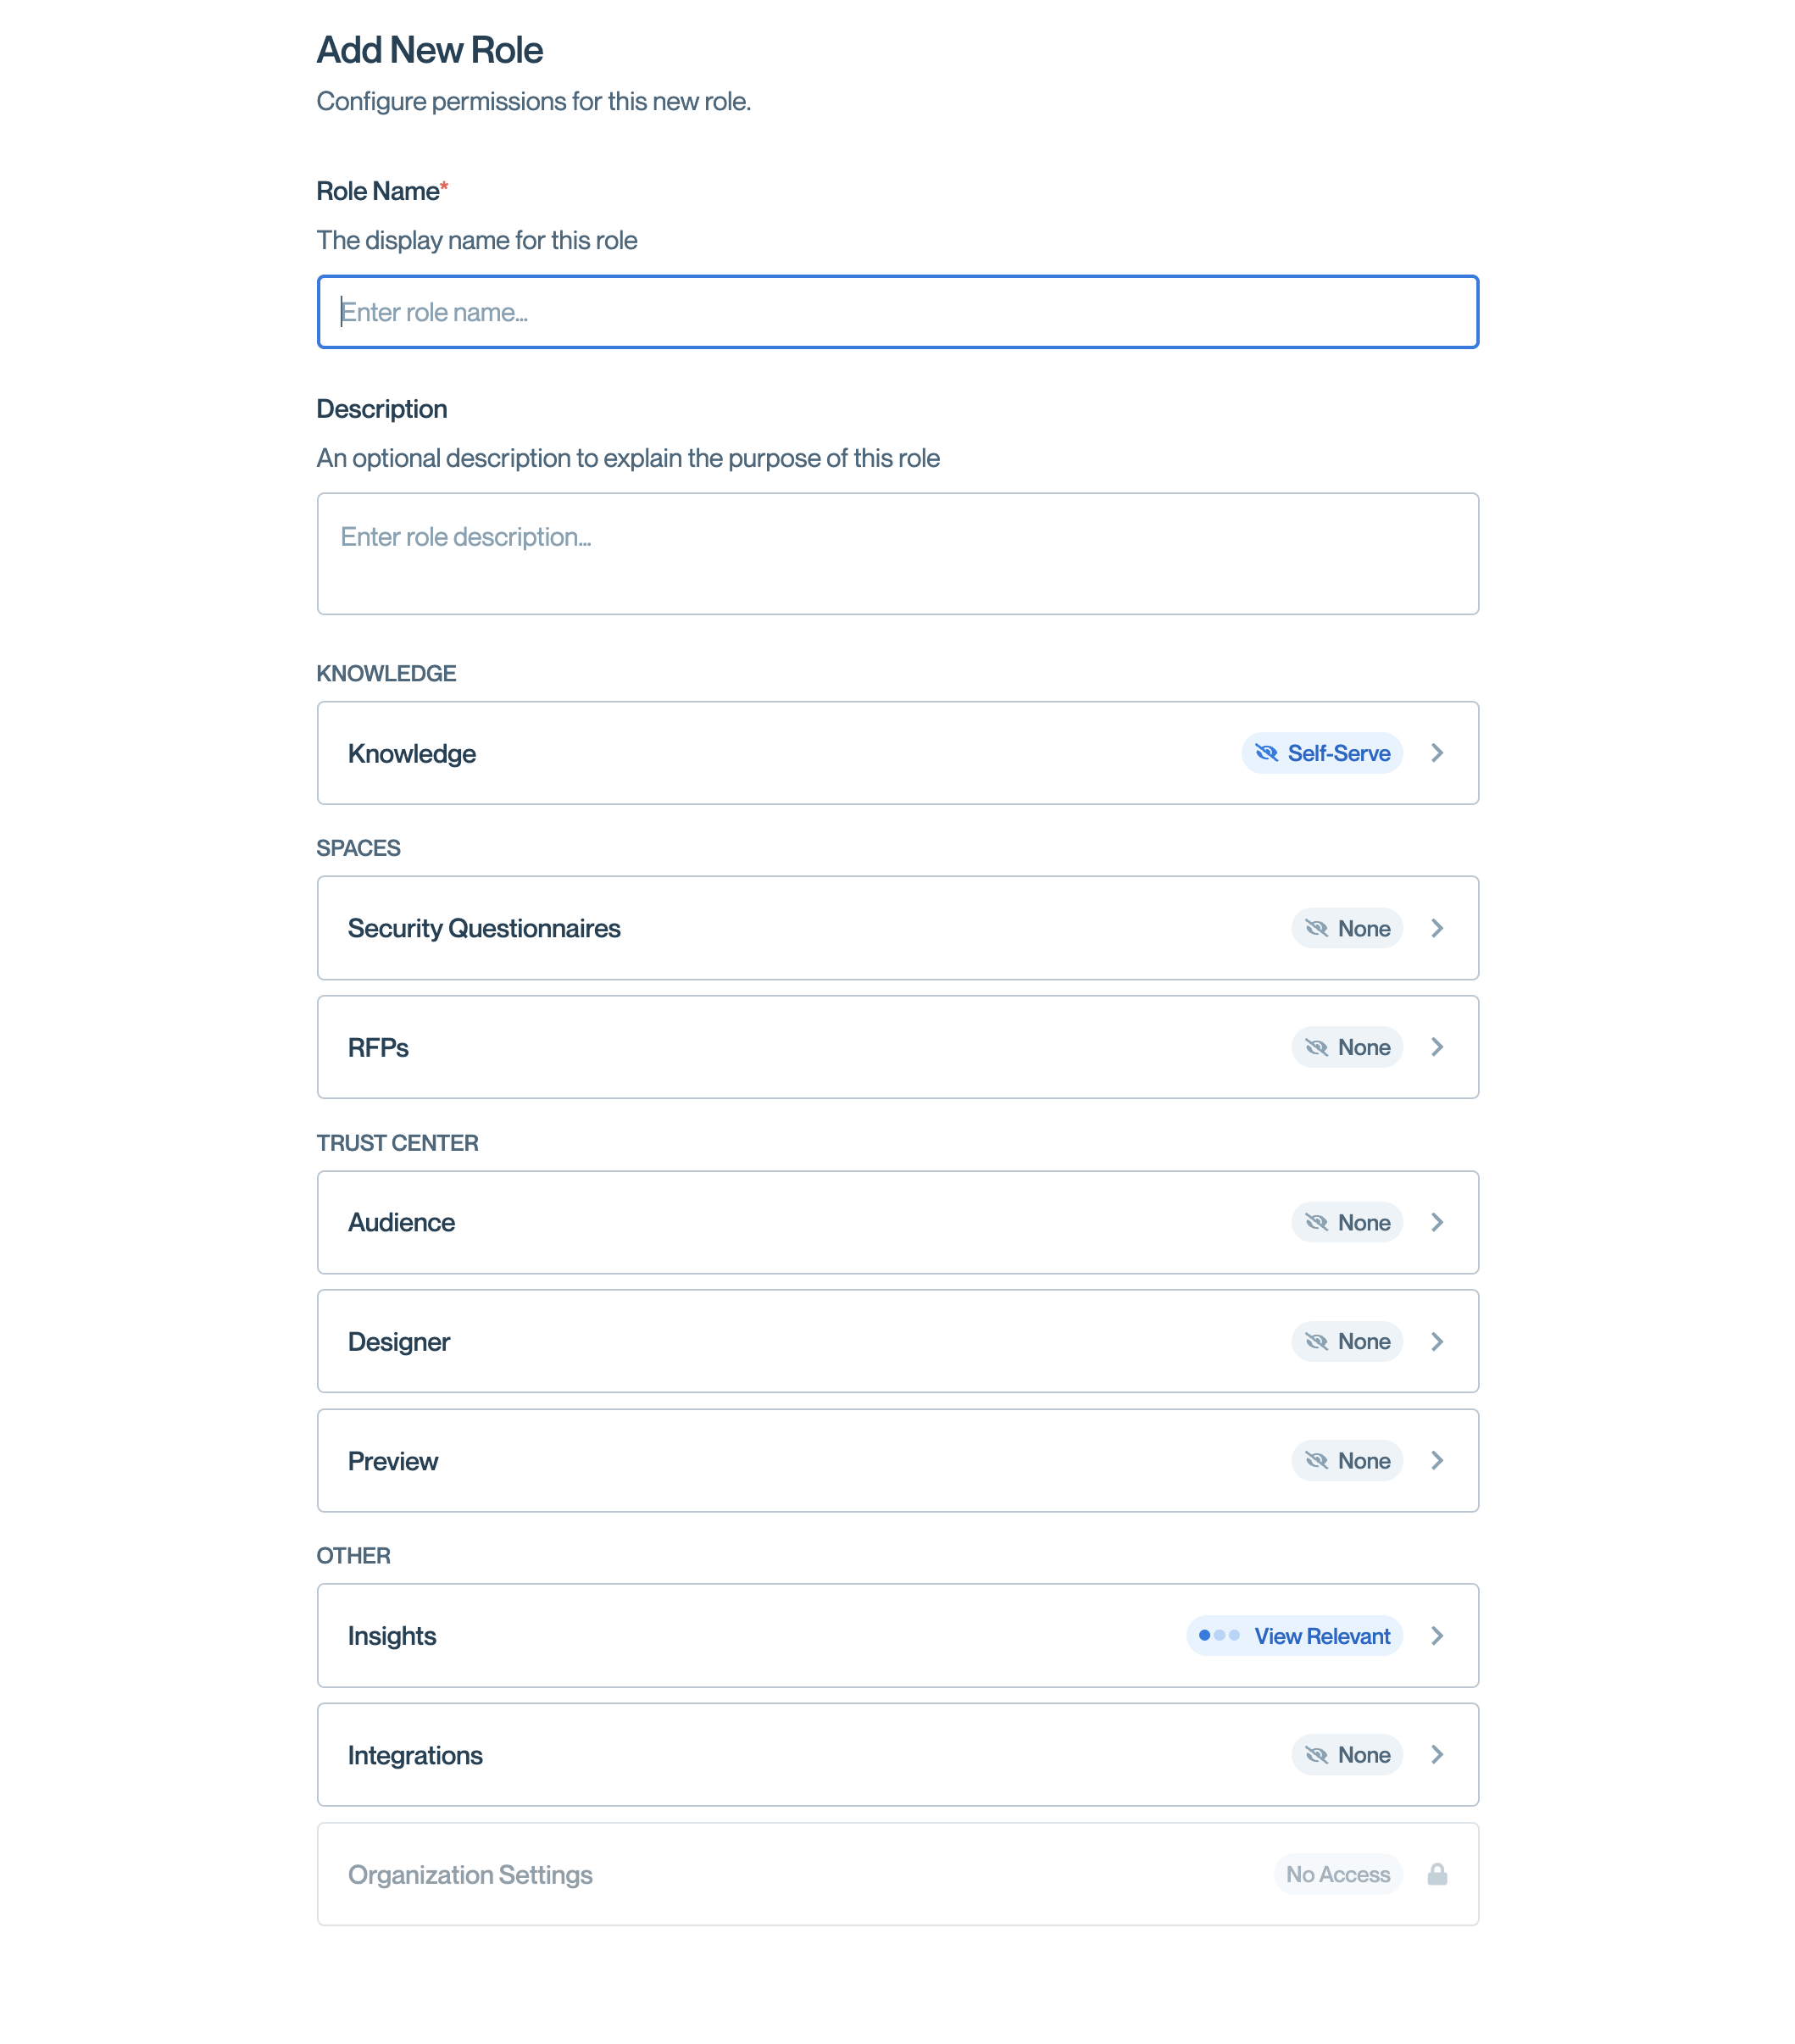
Task: Click the eye-slash icon in Preview row
Action: (x=1316, y=1460)
